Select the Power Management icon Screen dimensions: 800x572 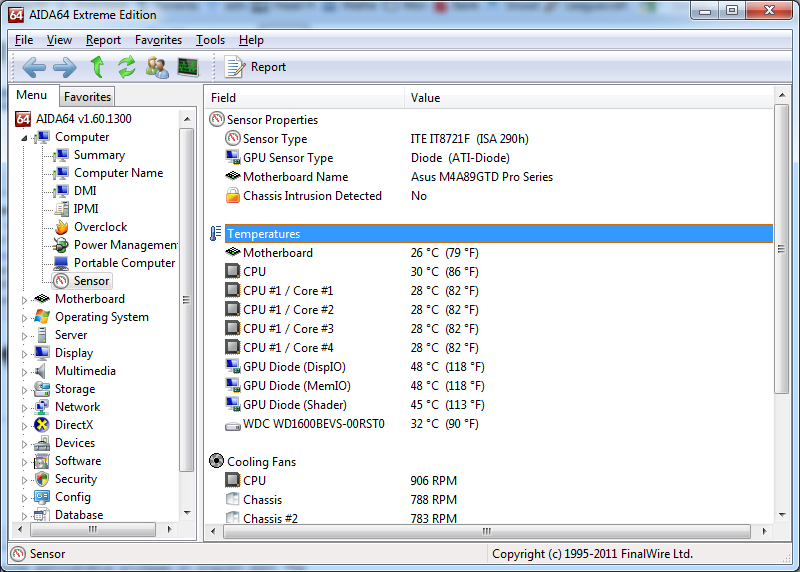(62, 245)
